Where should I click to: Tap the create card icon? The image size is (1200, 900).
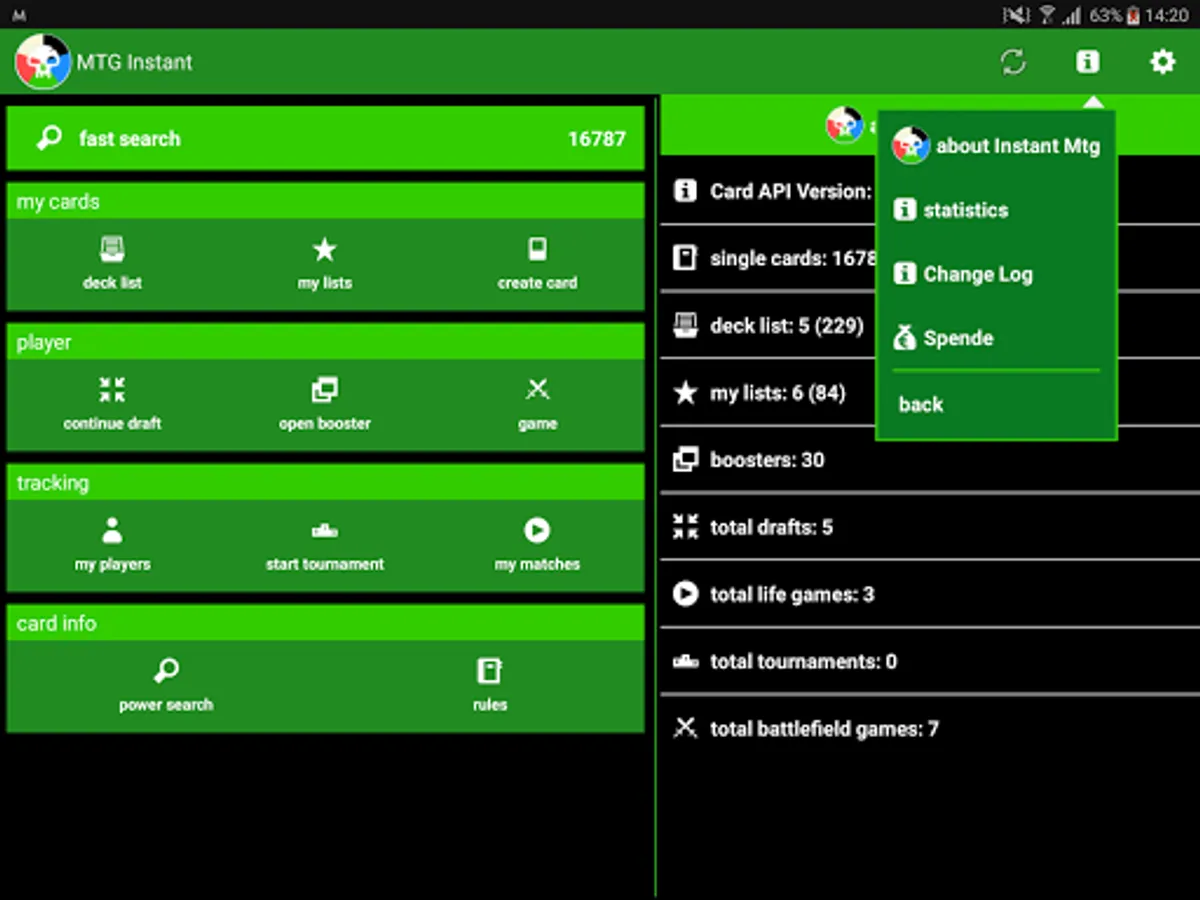[537, 249]
